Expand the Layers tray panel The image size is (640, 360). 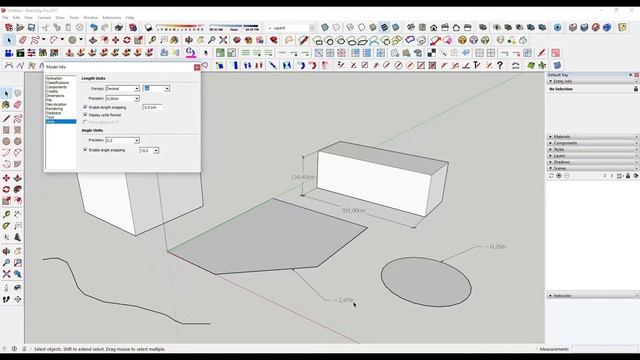[593, 156]
